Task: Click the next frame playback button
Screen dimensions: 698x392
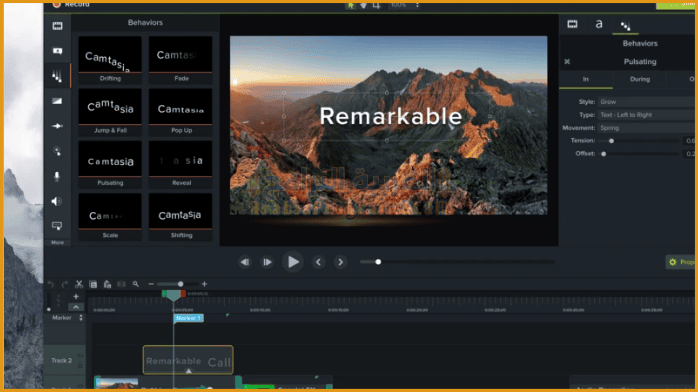Action: 267,262
